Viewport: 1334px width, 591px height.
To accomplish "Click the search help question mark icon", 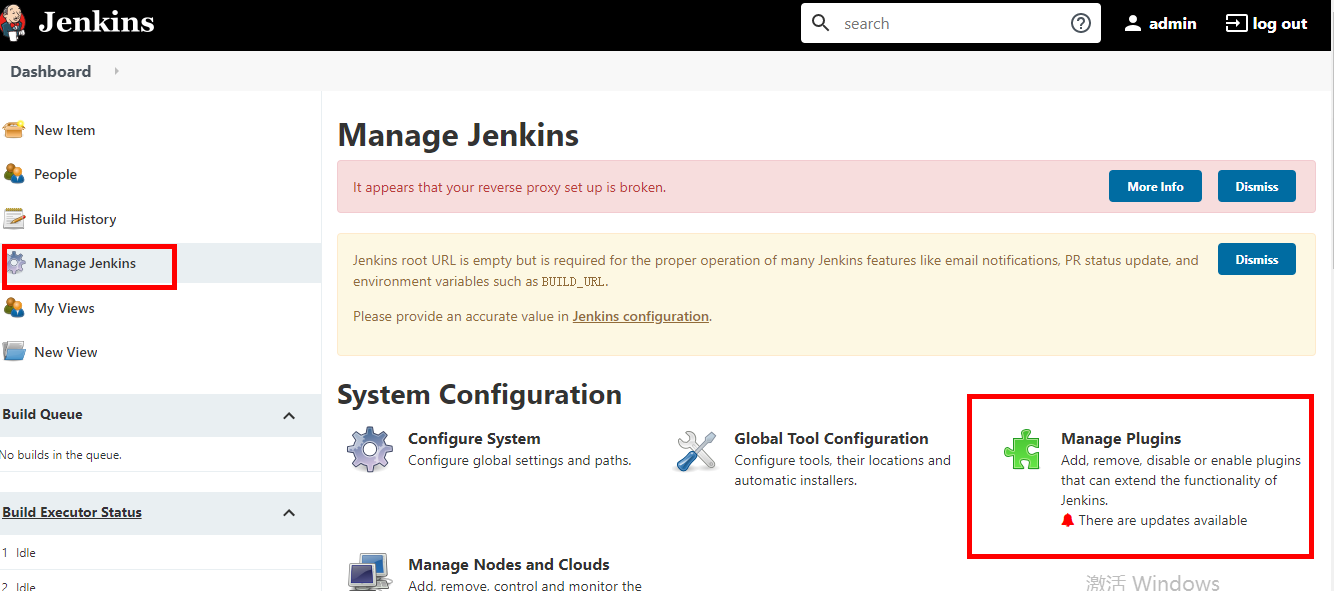I will pos(1080,23).
